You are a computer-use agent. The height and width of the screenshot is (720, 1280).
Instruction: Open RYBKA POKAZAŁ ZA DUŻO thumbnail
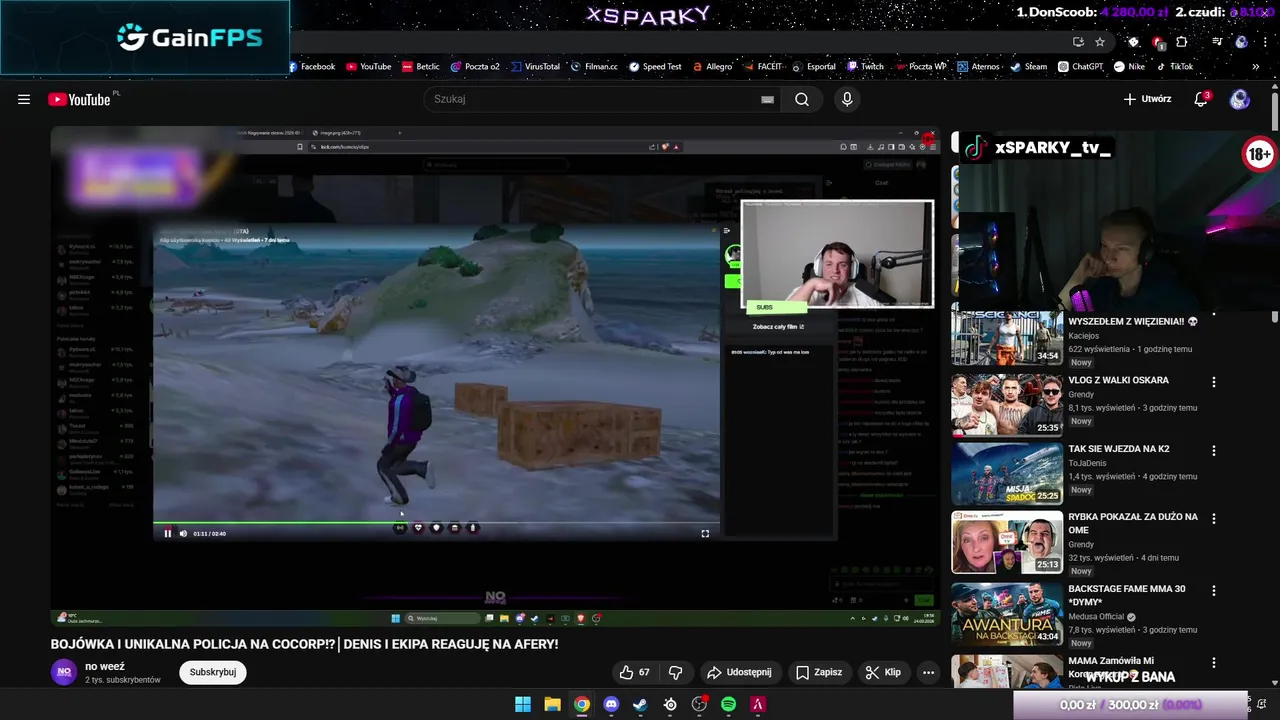(1007, 542)
